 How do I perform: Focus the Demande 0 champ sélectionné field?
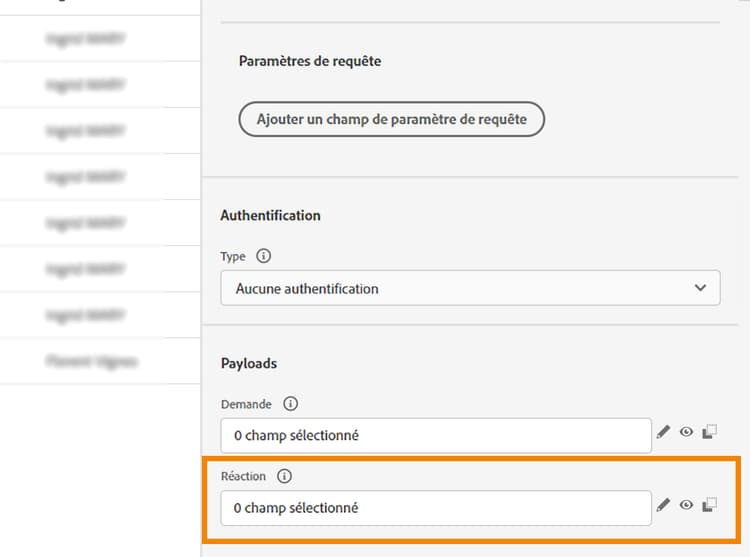click(436, 436)
